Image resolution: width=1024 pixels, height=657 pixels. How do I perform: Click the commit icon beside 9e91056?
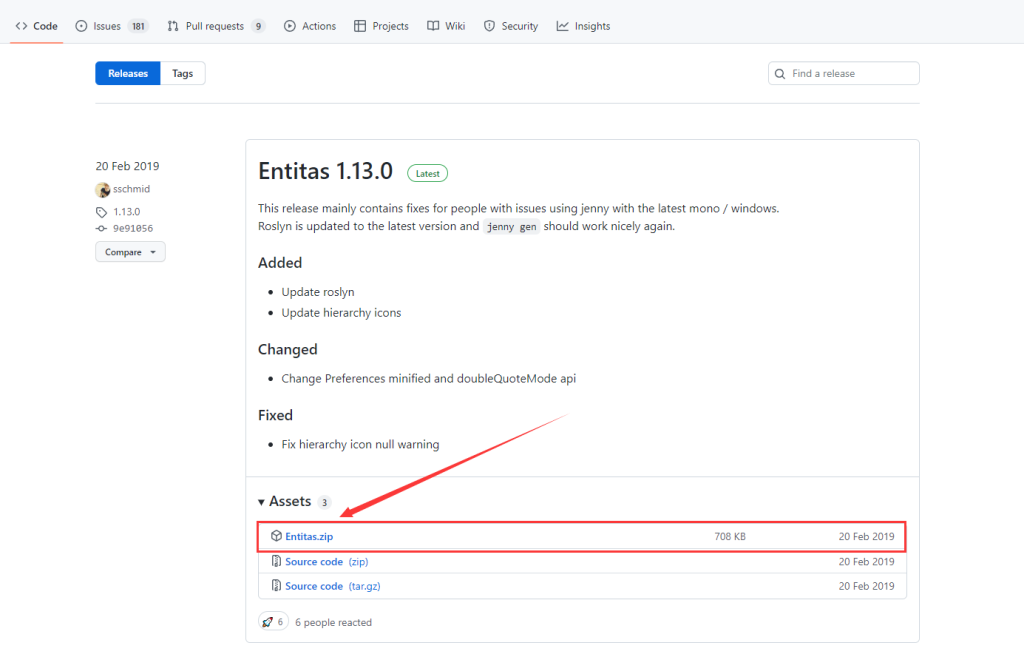click(x=101, y=229)
